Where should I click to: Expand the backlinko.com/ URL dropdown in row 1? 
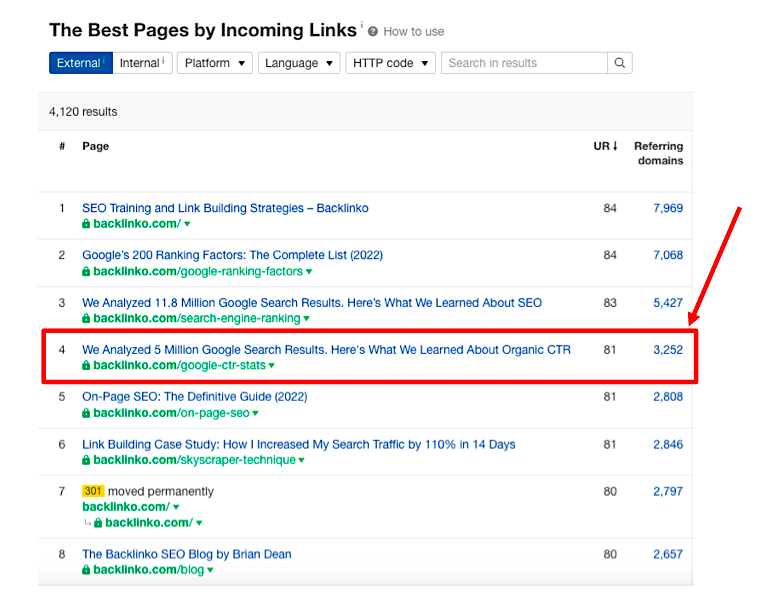[x=187, y=224]
